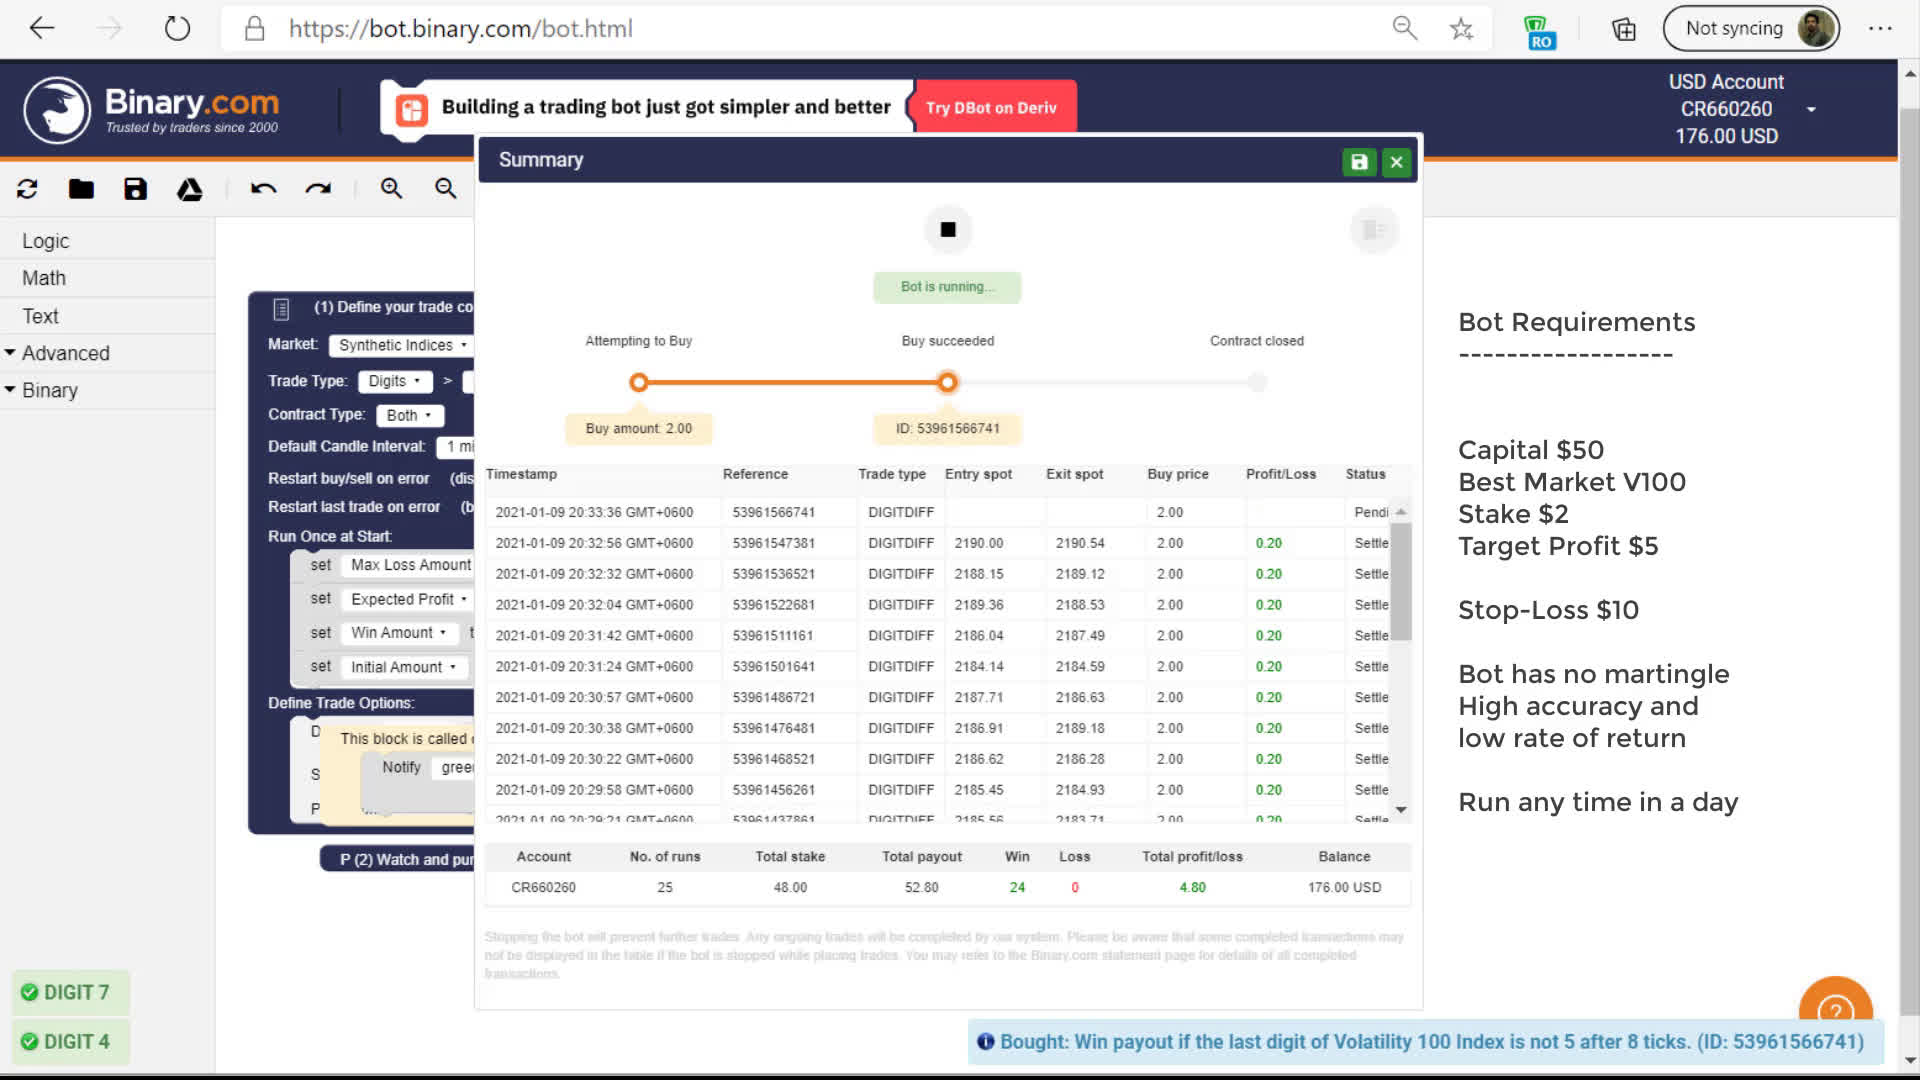Open Contract Type Both dropdown
Viewport: 1920px width, 1080px height.
click(x=409, y=415)
